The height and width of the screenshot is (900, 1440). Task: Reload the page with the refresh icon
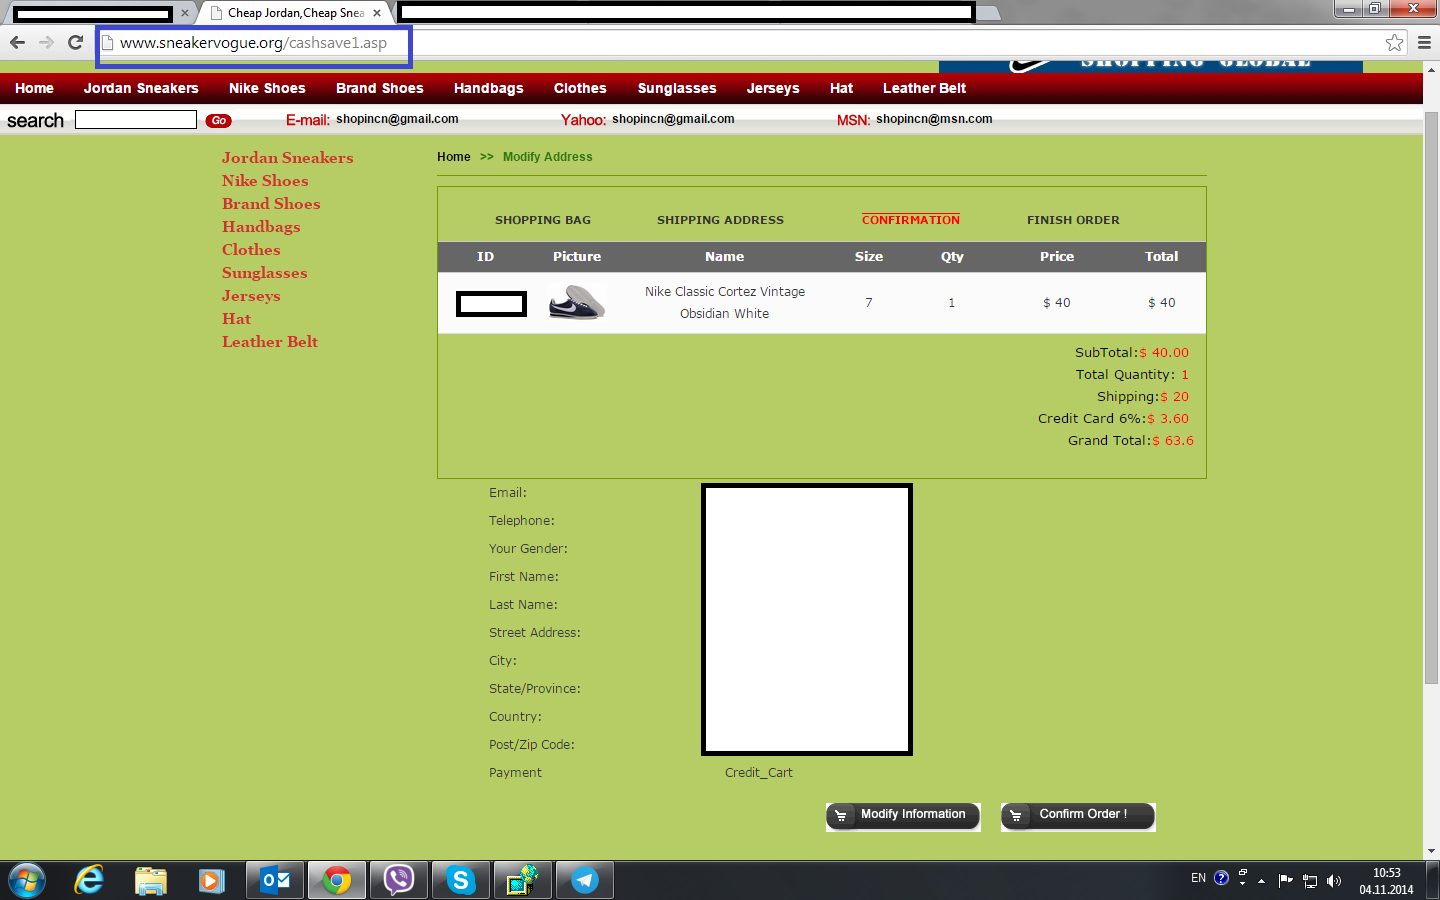(75, 42)
